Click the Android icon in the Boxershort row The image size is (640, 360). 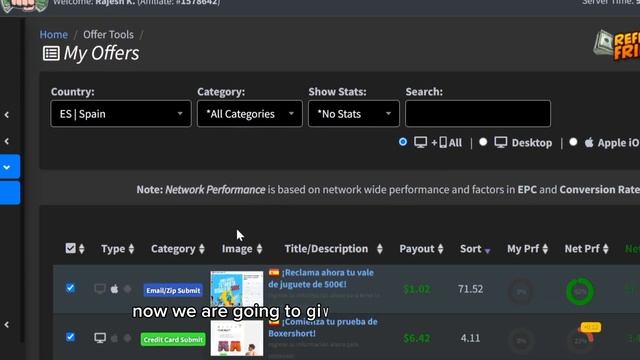coord(127,338)
